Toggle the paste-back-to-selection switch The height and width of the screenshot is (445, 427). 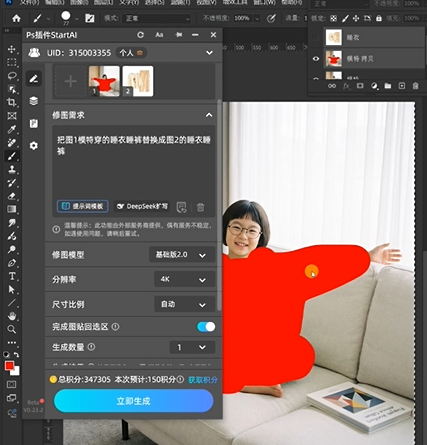click(206, 327)
